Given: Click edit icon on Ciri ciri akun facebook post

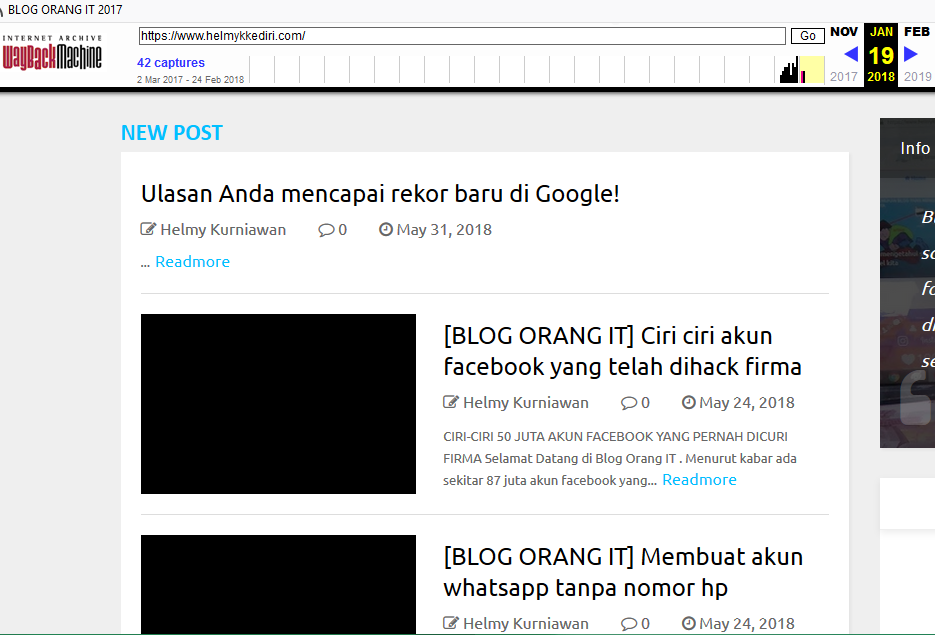Looking at the screenshot, I should click(451, 402).
